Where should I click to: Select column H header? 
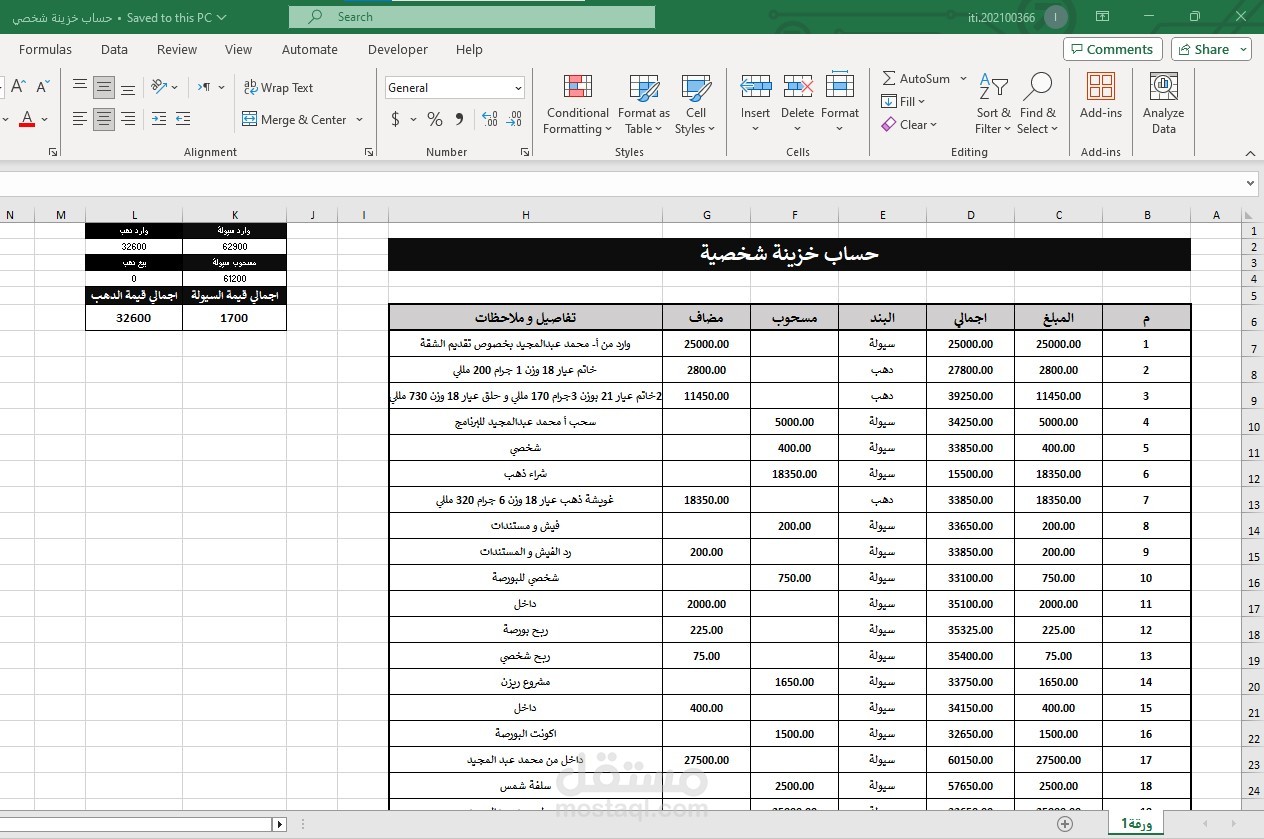coord(525,215)
